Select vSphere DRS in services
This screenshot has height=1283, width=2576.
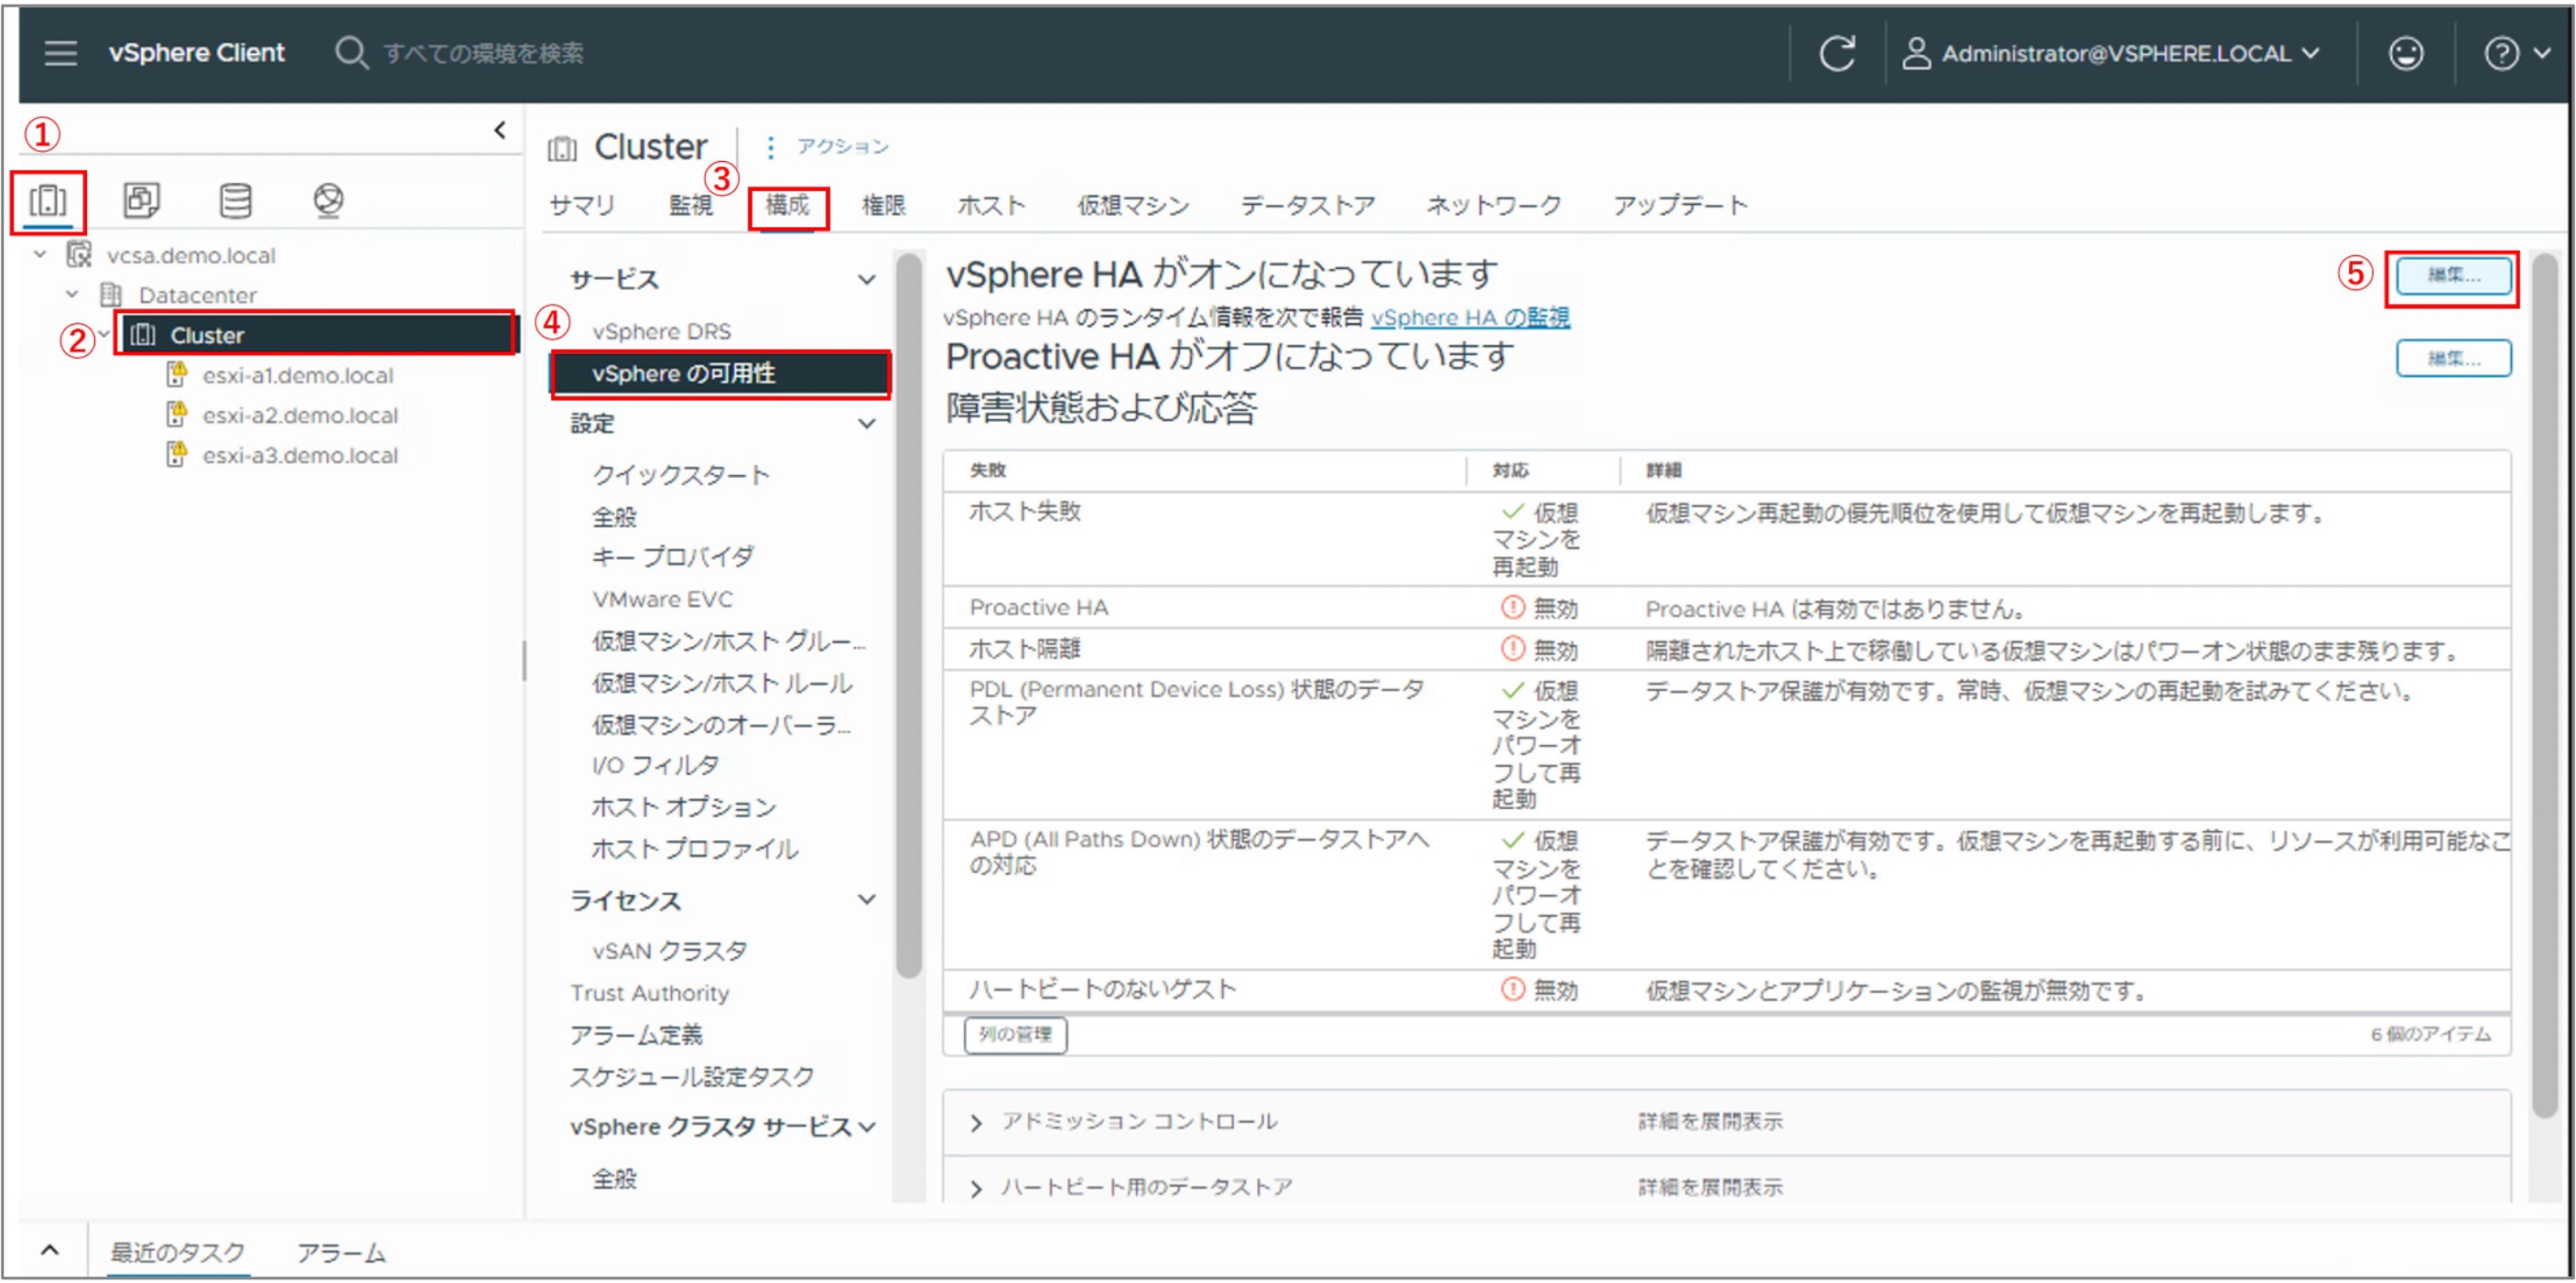[662, 331]
